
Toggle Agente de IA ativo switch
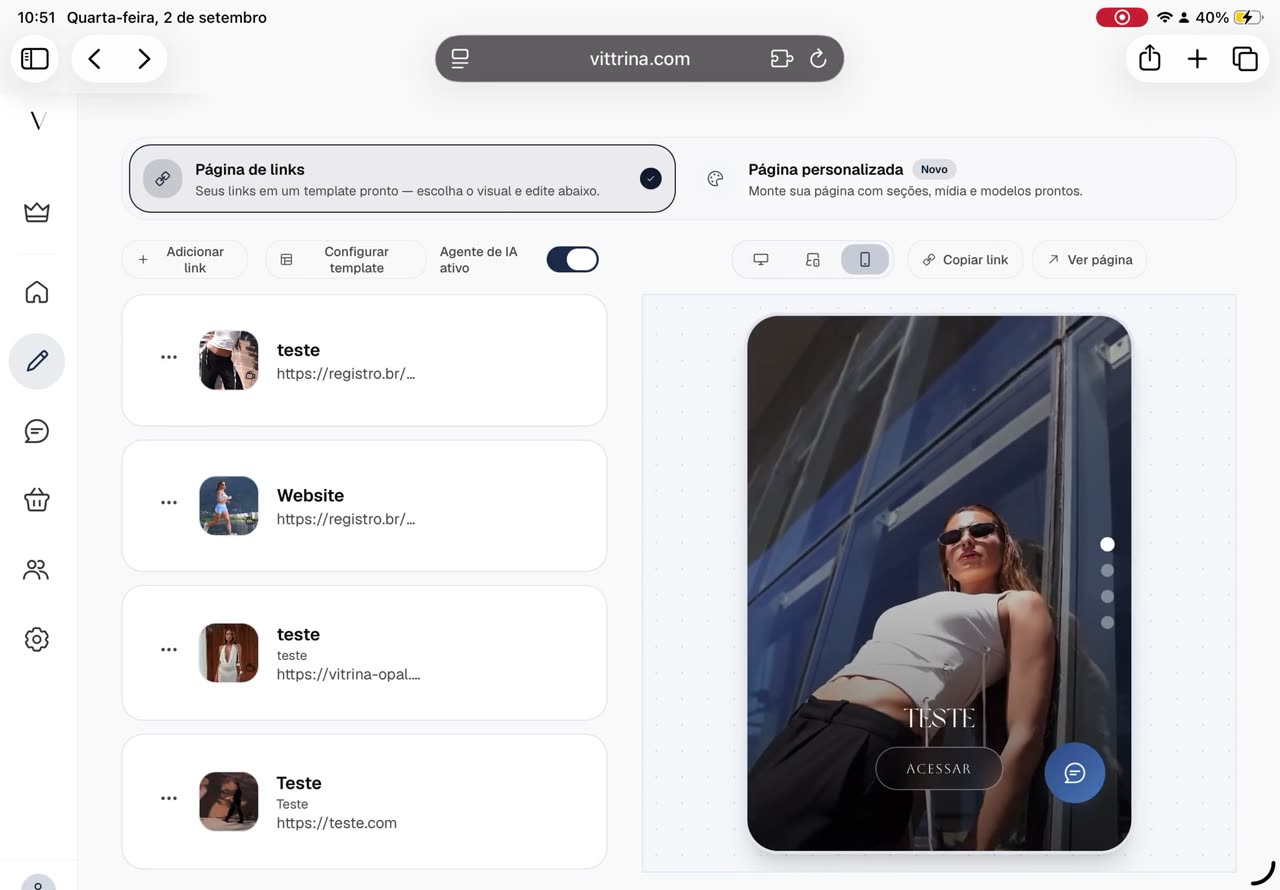572,260
